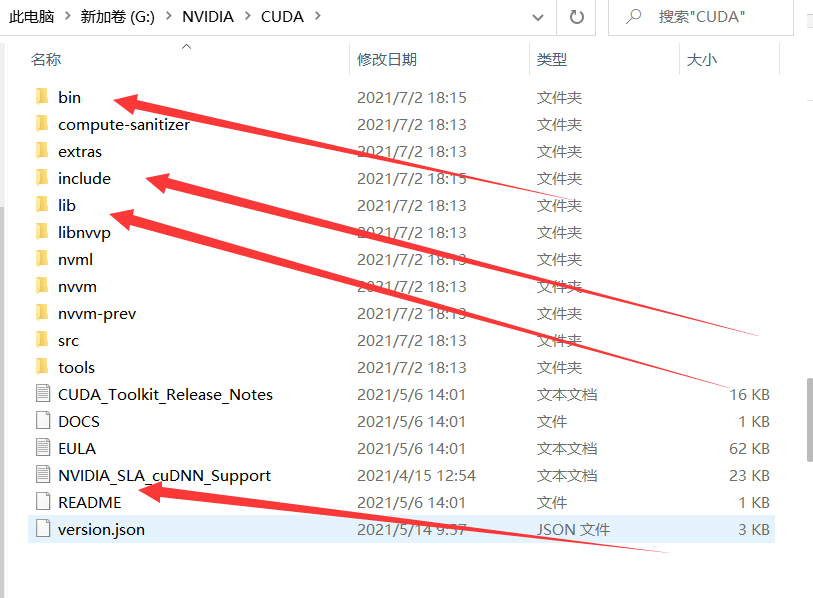Sort by the 大小 column header

point(702,60)
